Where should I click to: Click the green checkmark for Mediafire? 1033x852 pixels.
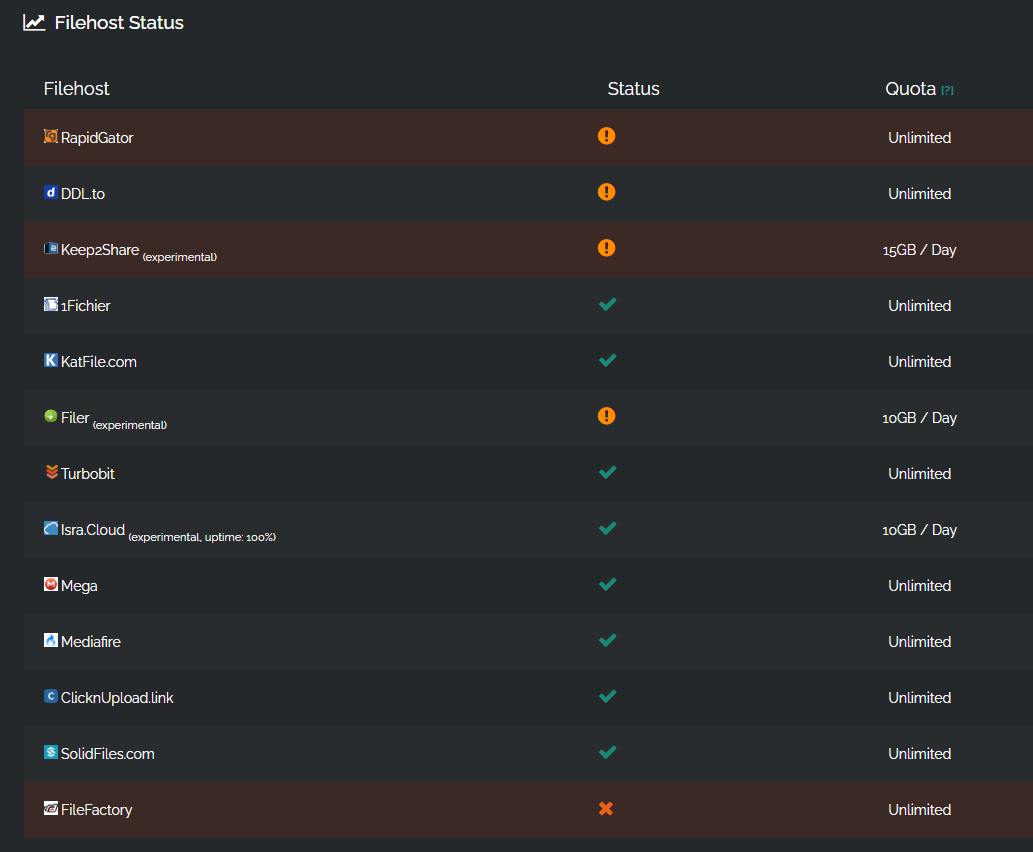point(607,640)
